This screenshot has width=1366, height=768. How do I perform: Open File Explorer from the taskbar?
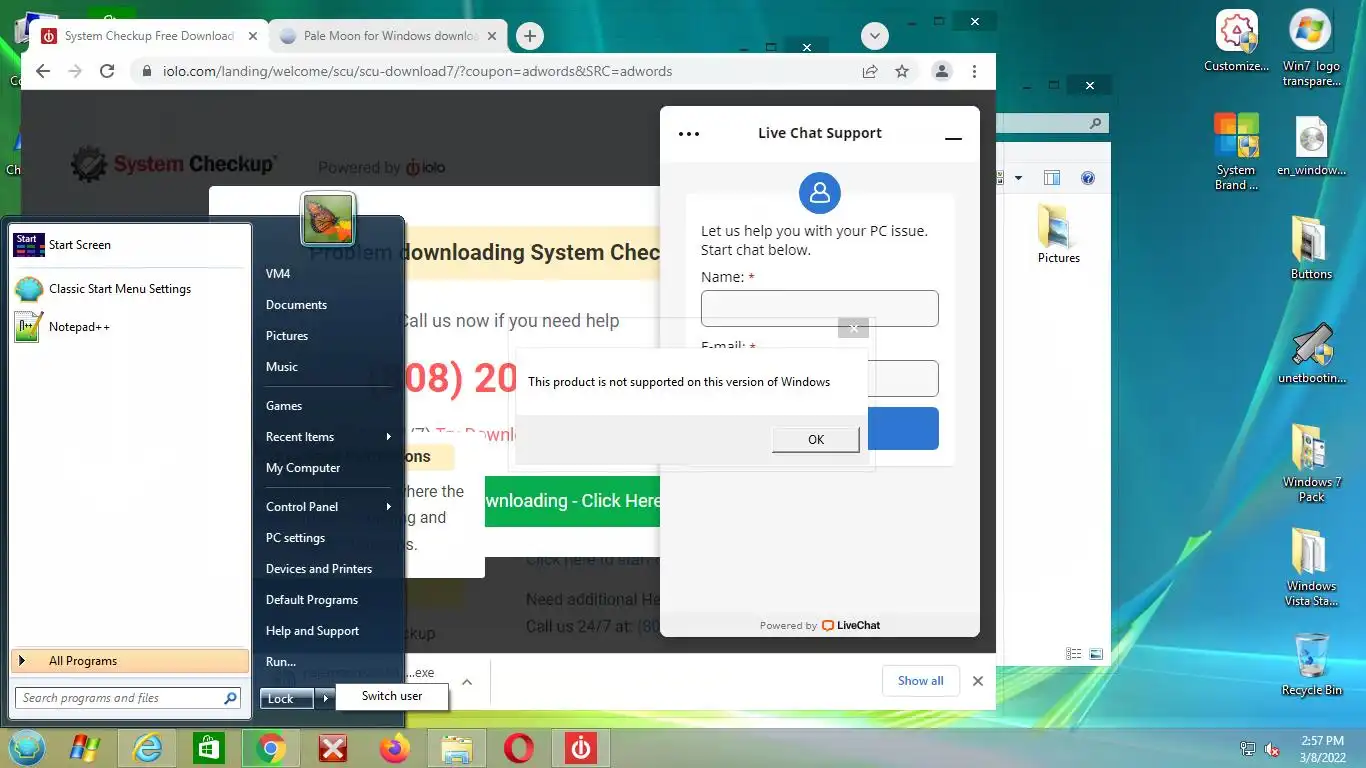pos(457,748)
